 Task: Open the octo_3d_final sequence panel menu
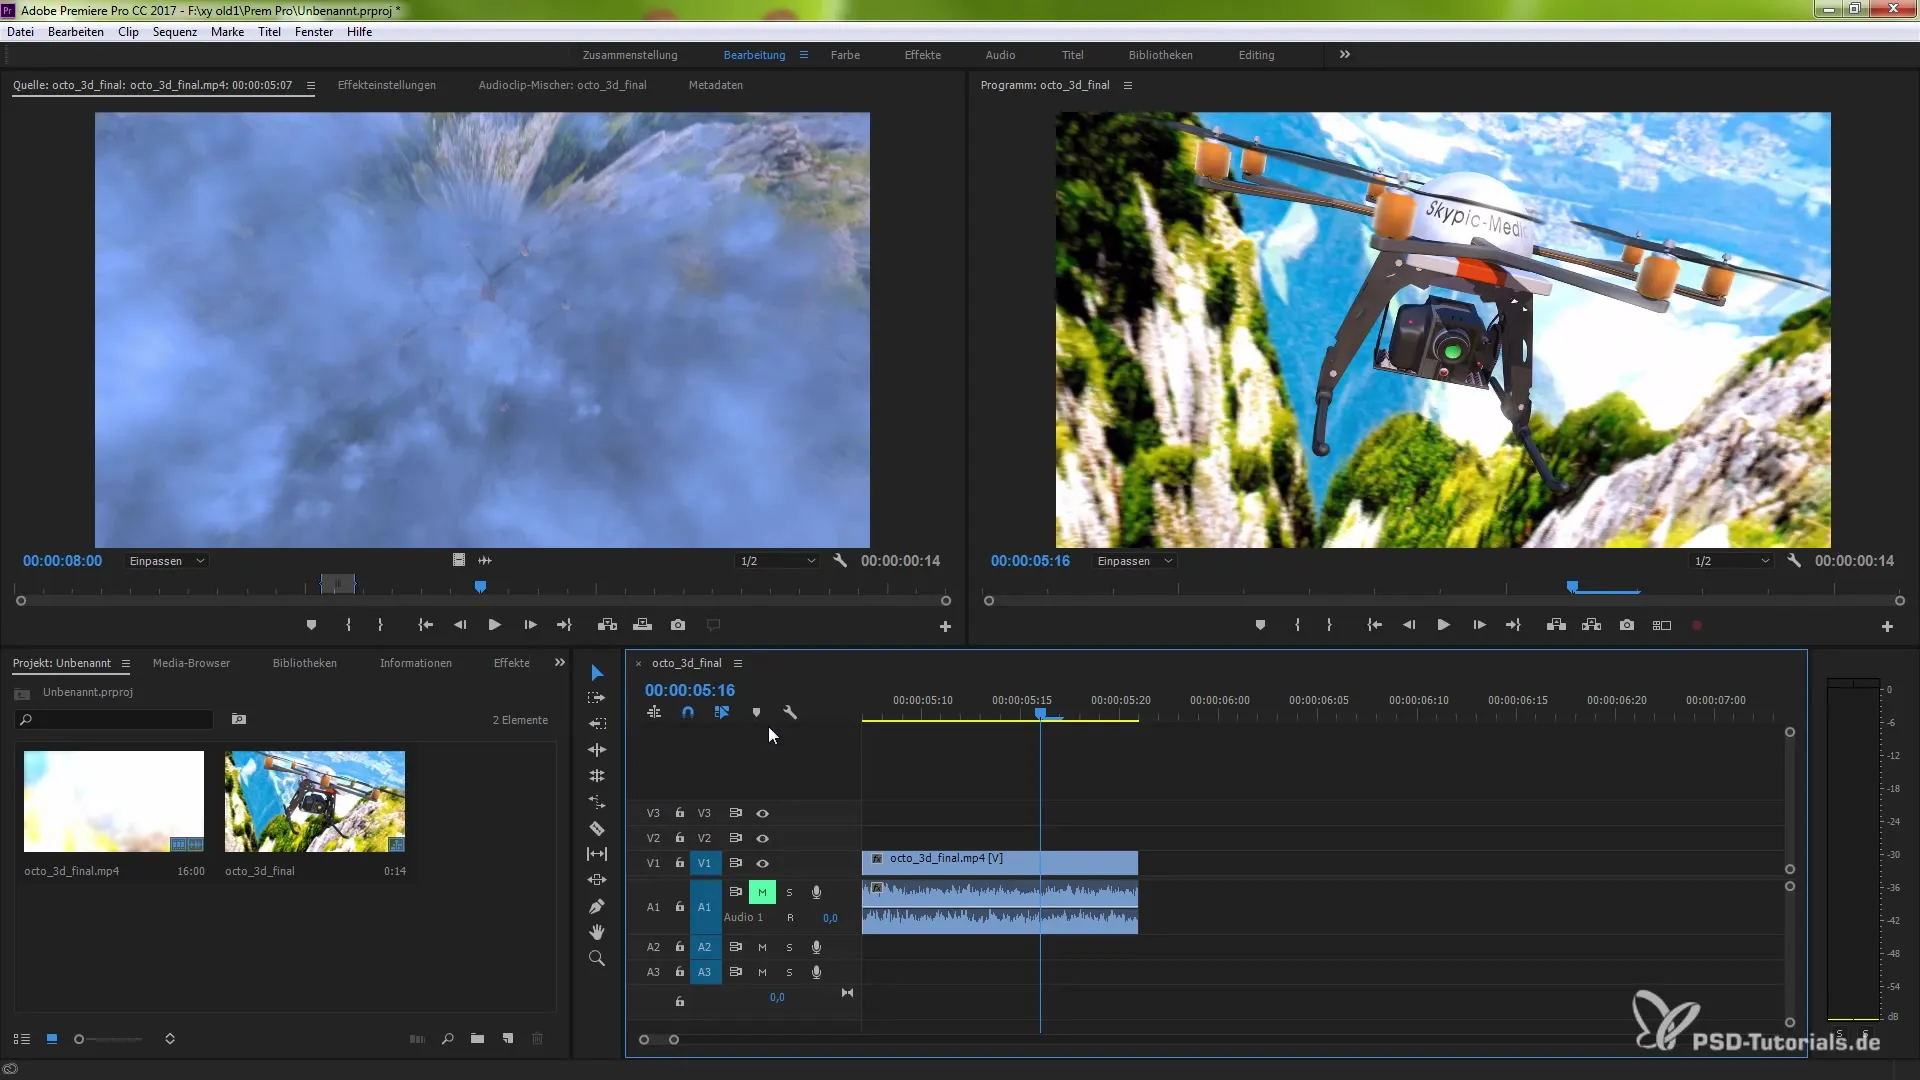tap(738, 663)
